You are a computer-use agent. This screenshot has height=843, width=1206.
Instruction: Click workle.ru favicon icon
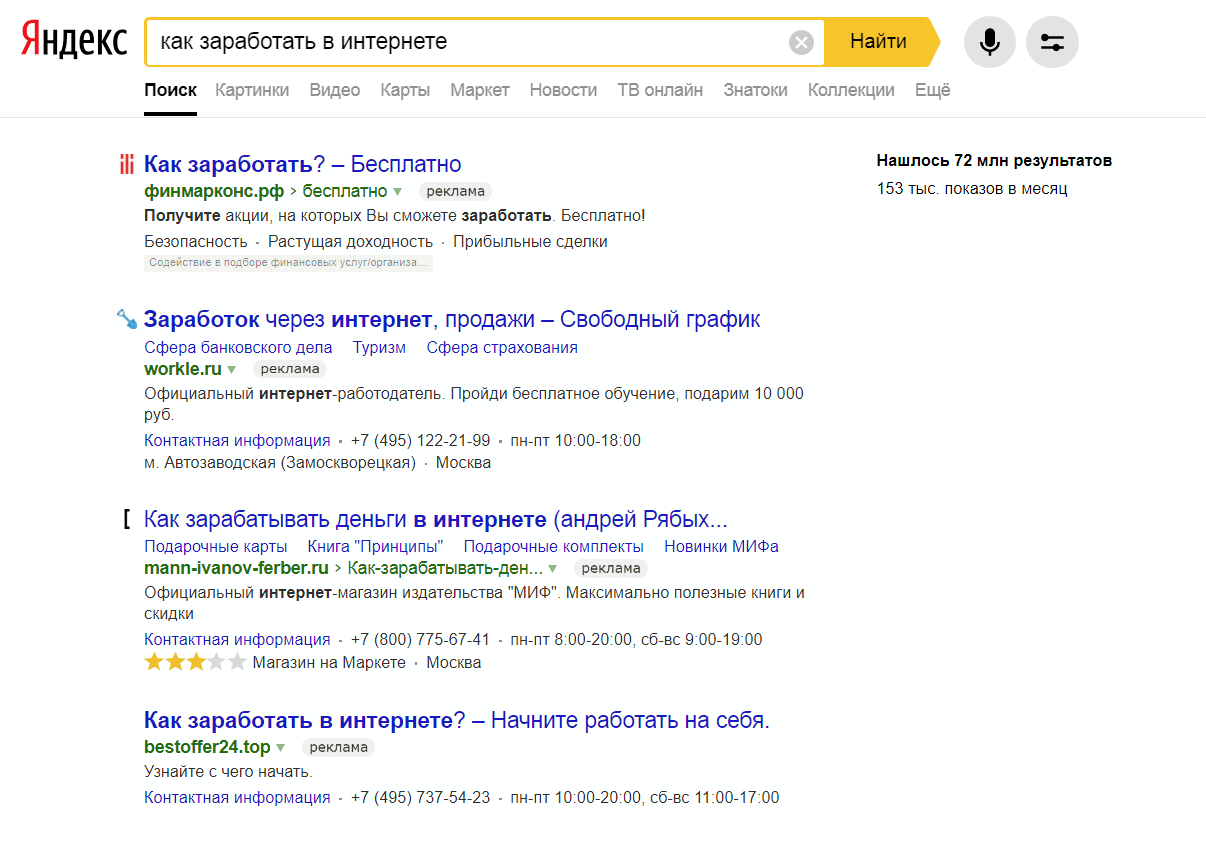tap(126, 319)
